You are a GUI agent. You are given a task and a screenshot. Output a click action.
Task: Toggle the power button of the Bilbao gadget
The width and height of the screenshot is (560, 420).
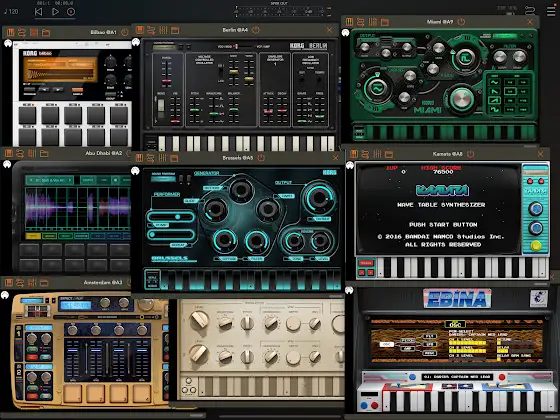click(x=124, y=32)
